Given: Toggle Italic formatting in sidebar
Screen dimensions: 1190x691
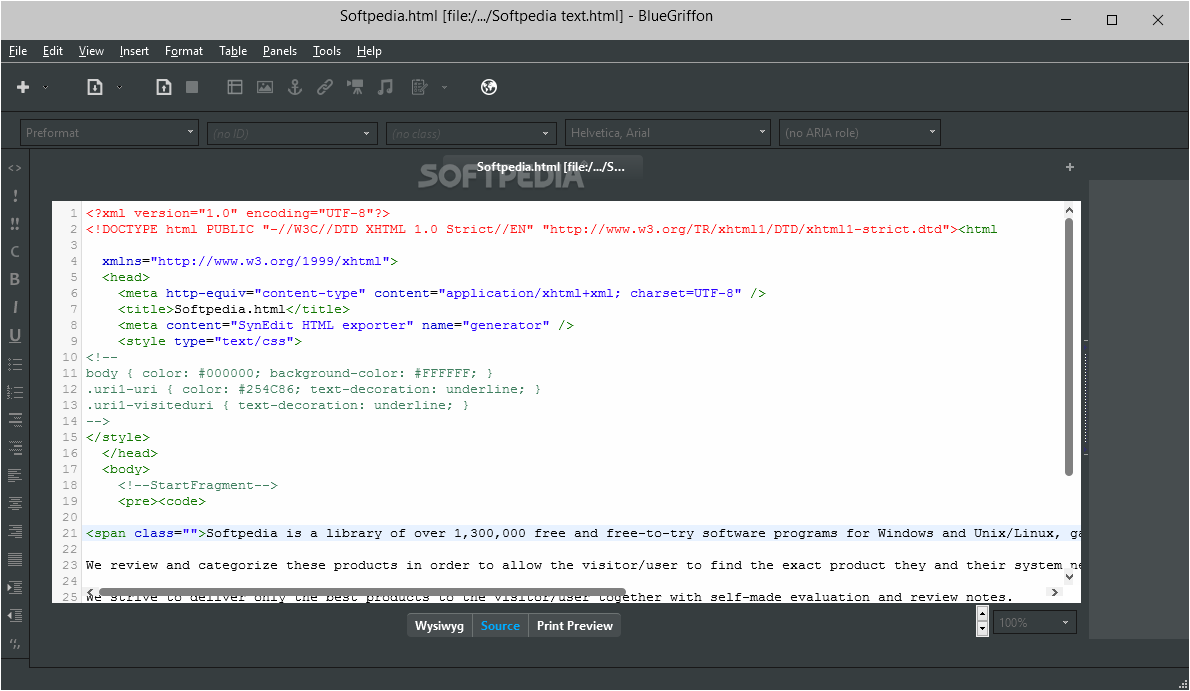Looking at the screenshot, I should click(x=14, y=308).
